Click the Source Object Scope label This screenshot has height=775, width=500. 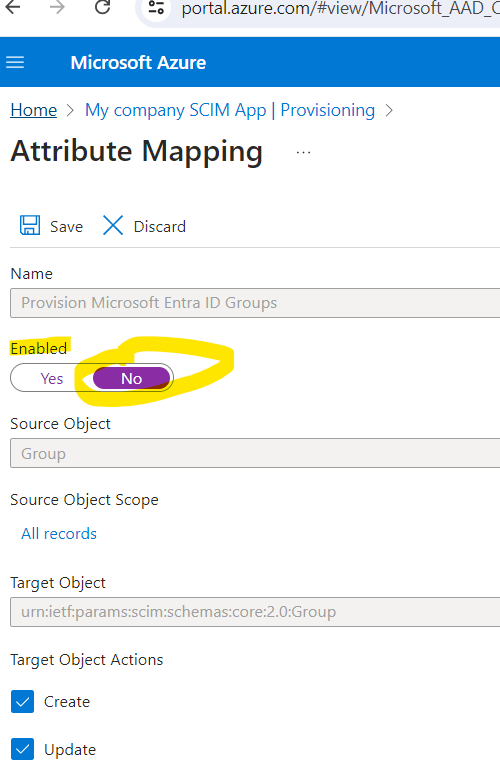(84, 500)
